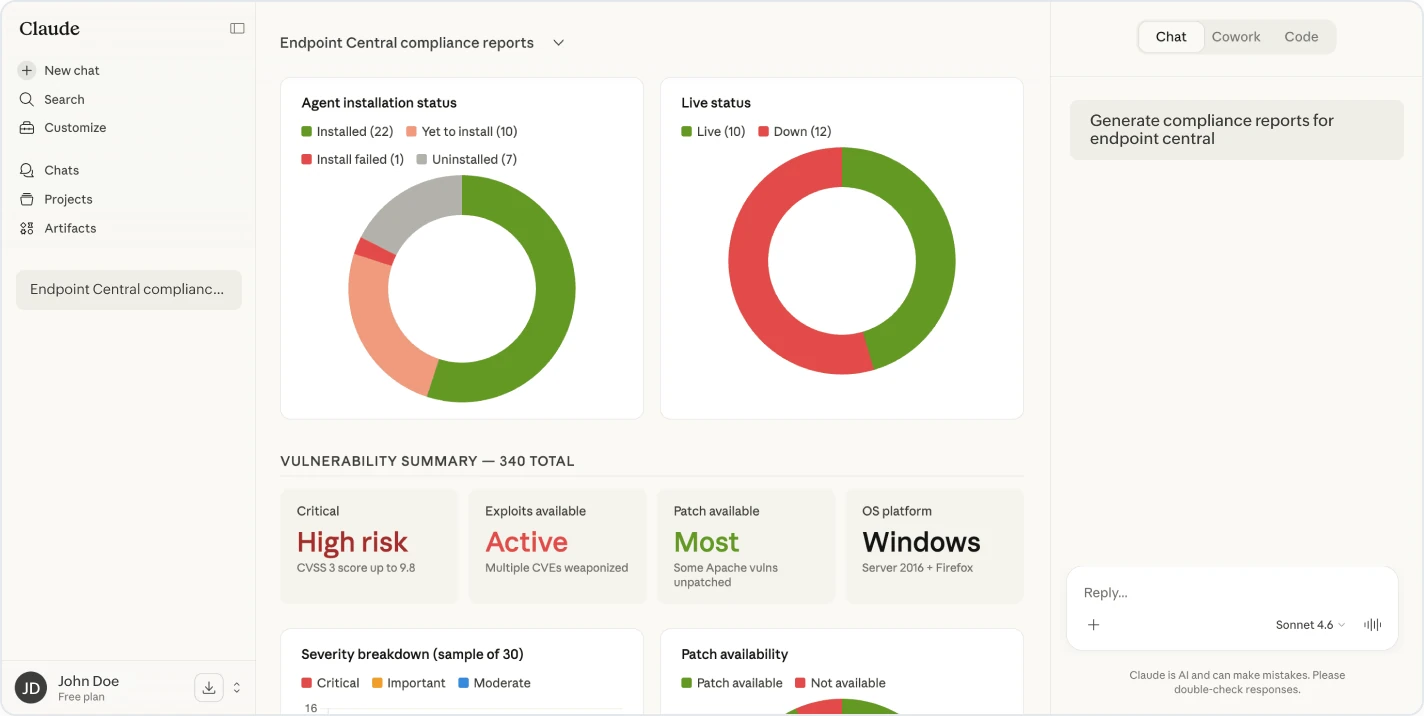This screenshot has width=1424, height=716.
Task: Toggle the Install failed (1) legend entry
Action: pyautogui.click(x=352, y=159)
